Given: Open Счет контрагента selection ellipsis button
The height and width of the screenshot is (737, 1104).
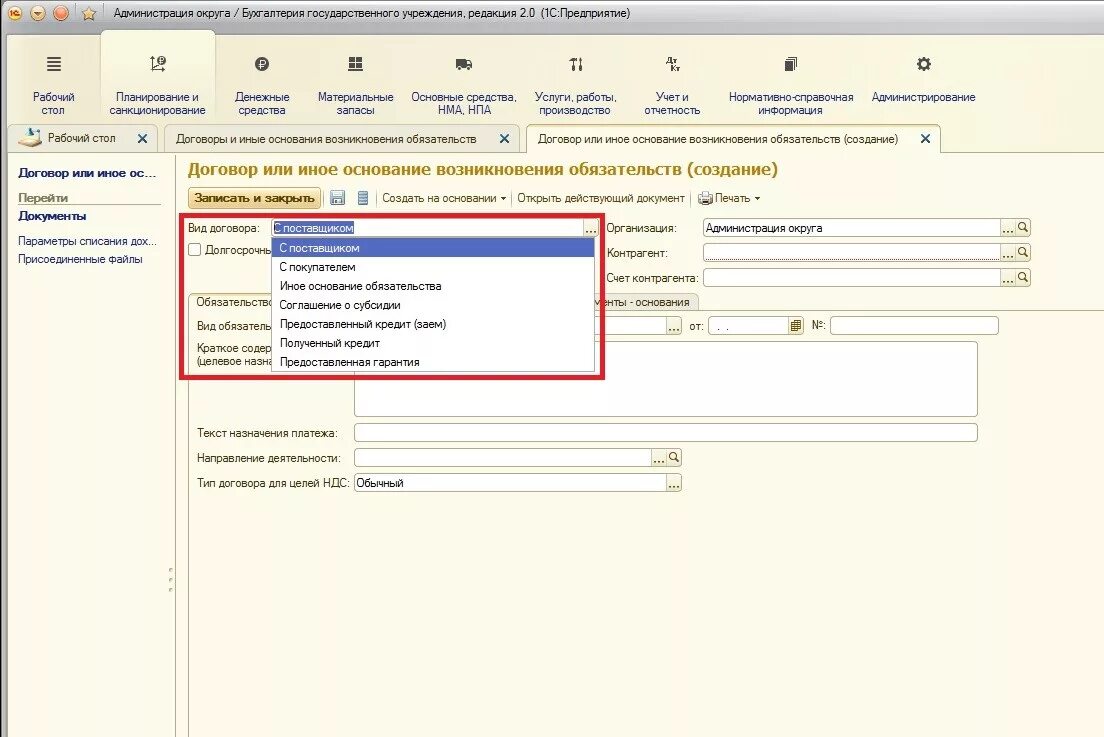Looking at the screenshot, I should pos(1008,277).
